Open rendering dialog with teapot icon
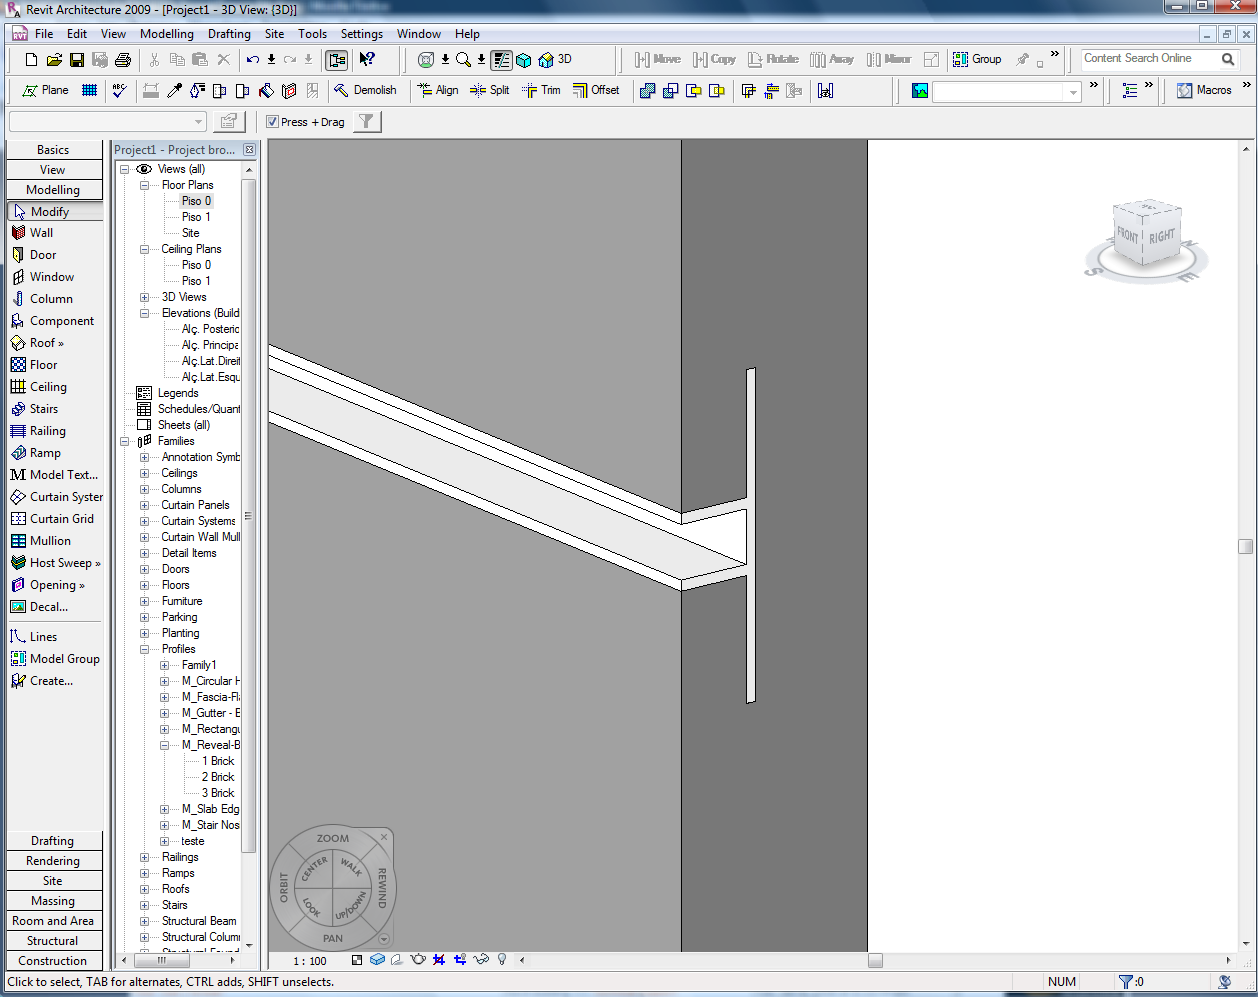This screenshot has height=997, width=1258. coord(418,959)
